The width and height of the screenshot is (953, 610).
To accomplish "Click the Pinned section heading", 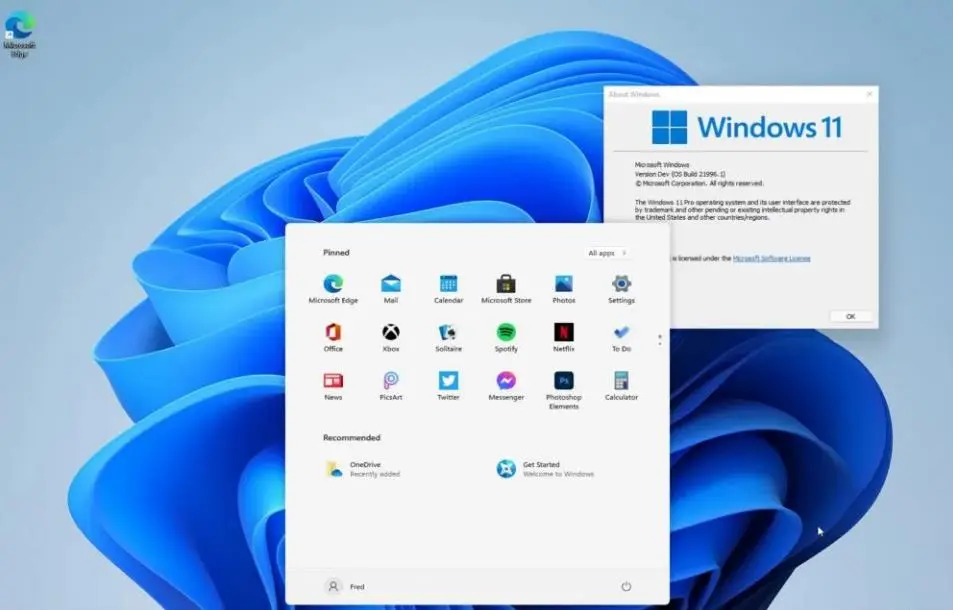I will 336,252.
